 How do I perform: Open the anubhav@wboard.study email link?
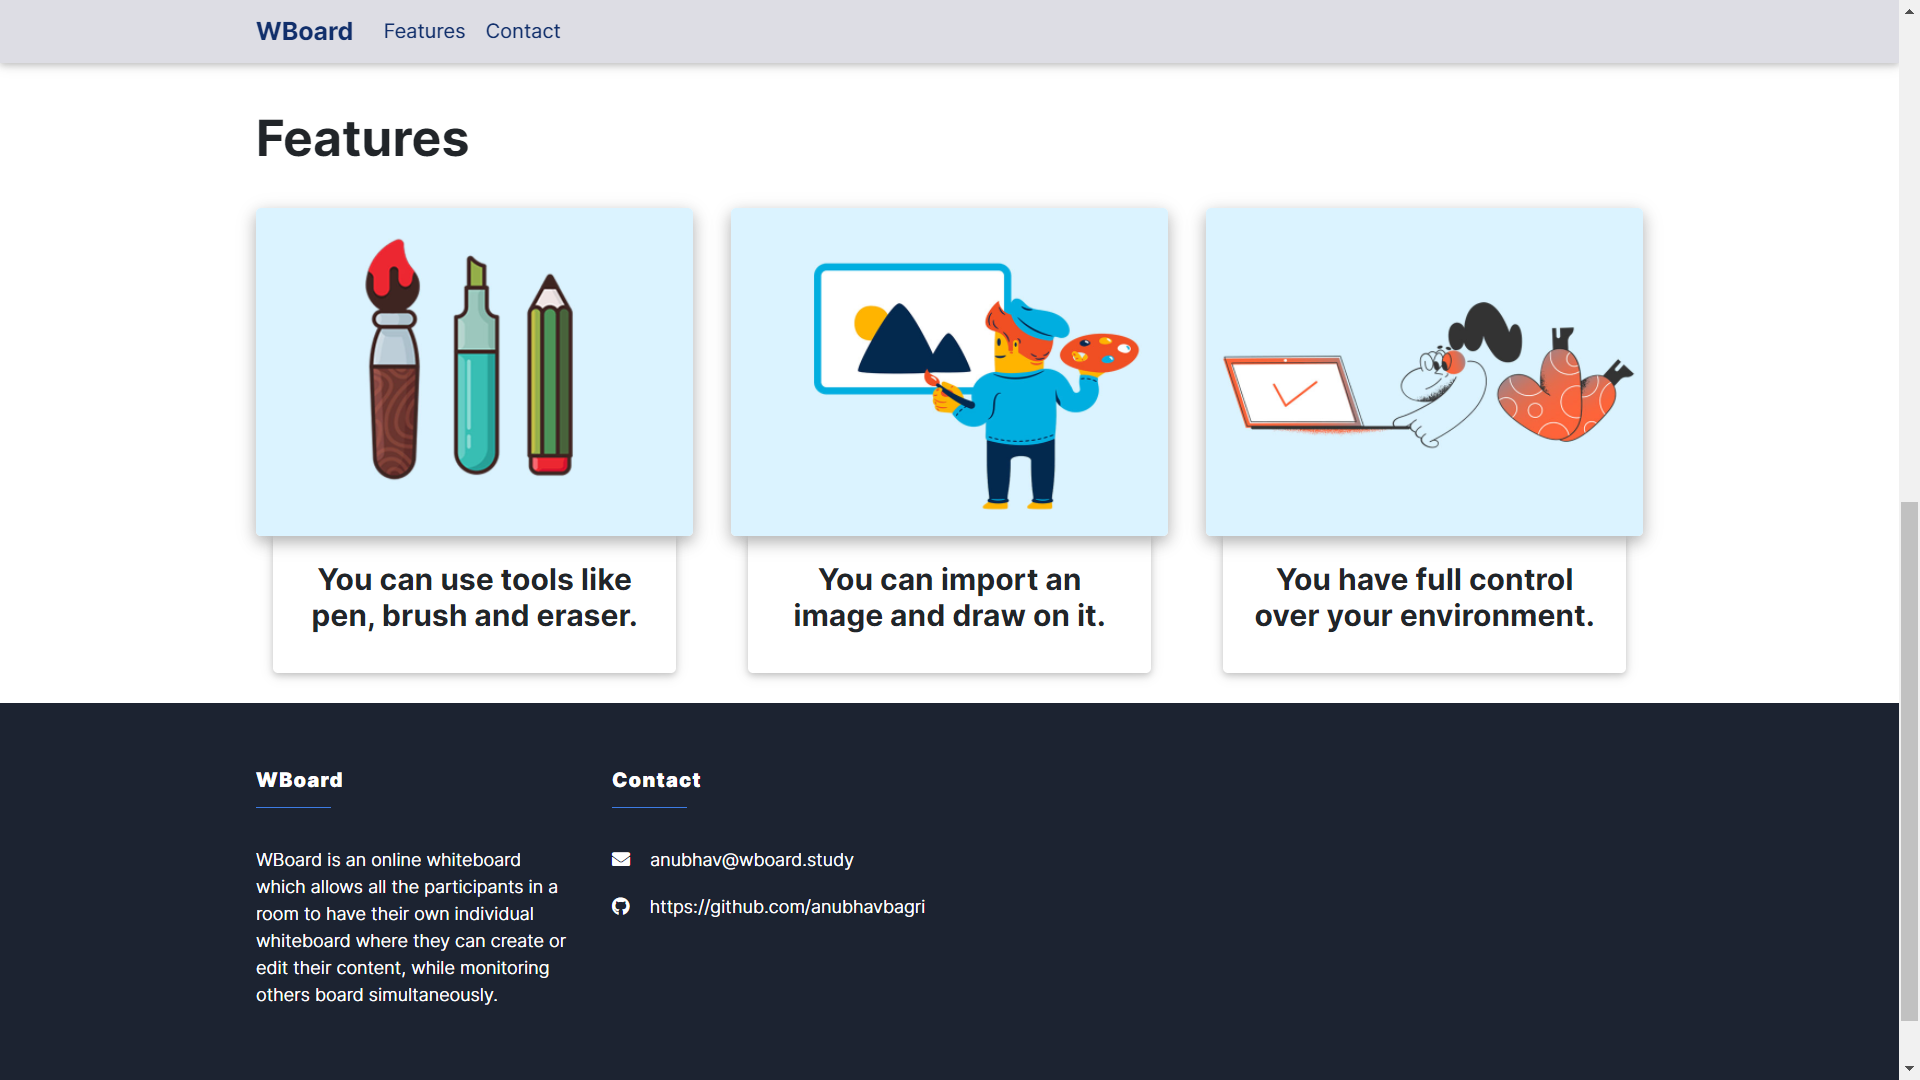tap(751, 860)
